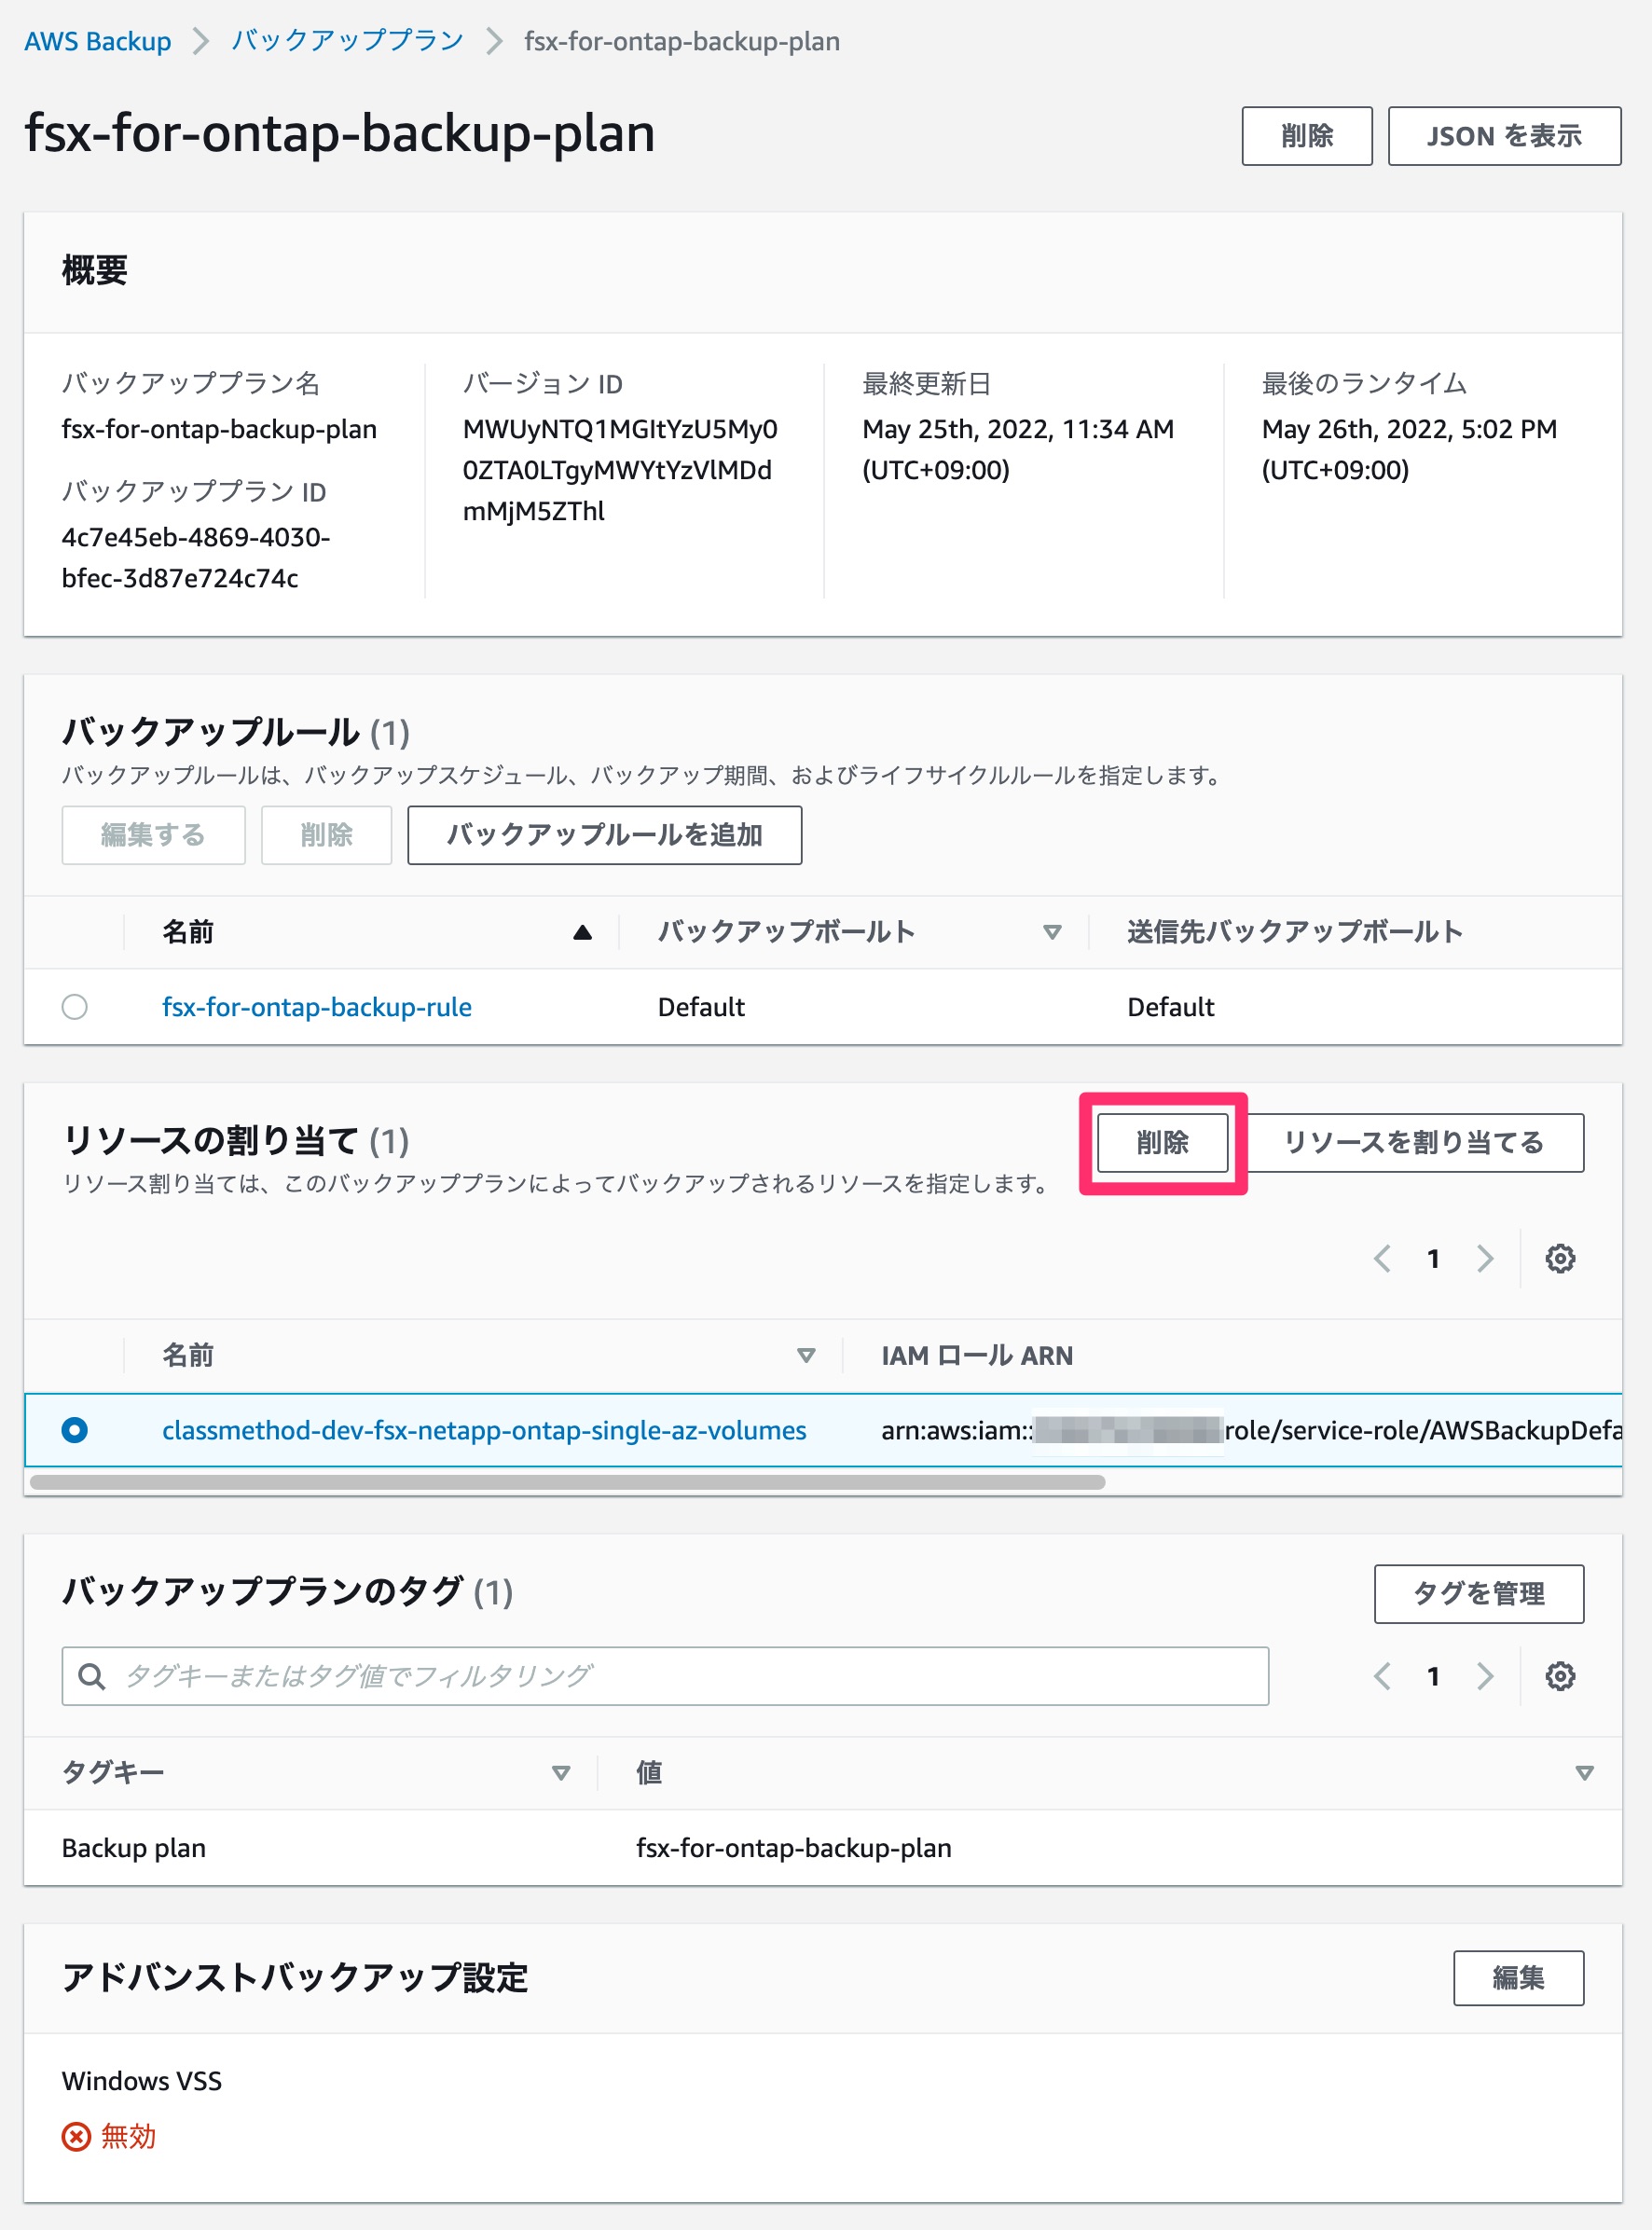Click 名前 column header in backup rules
Screen dimensions: 1652x2230
point(188,932)
